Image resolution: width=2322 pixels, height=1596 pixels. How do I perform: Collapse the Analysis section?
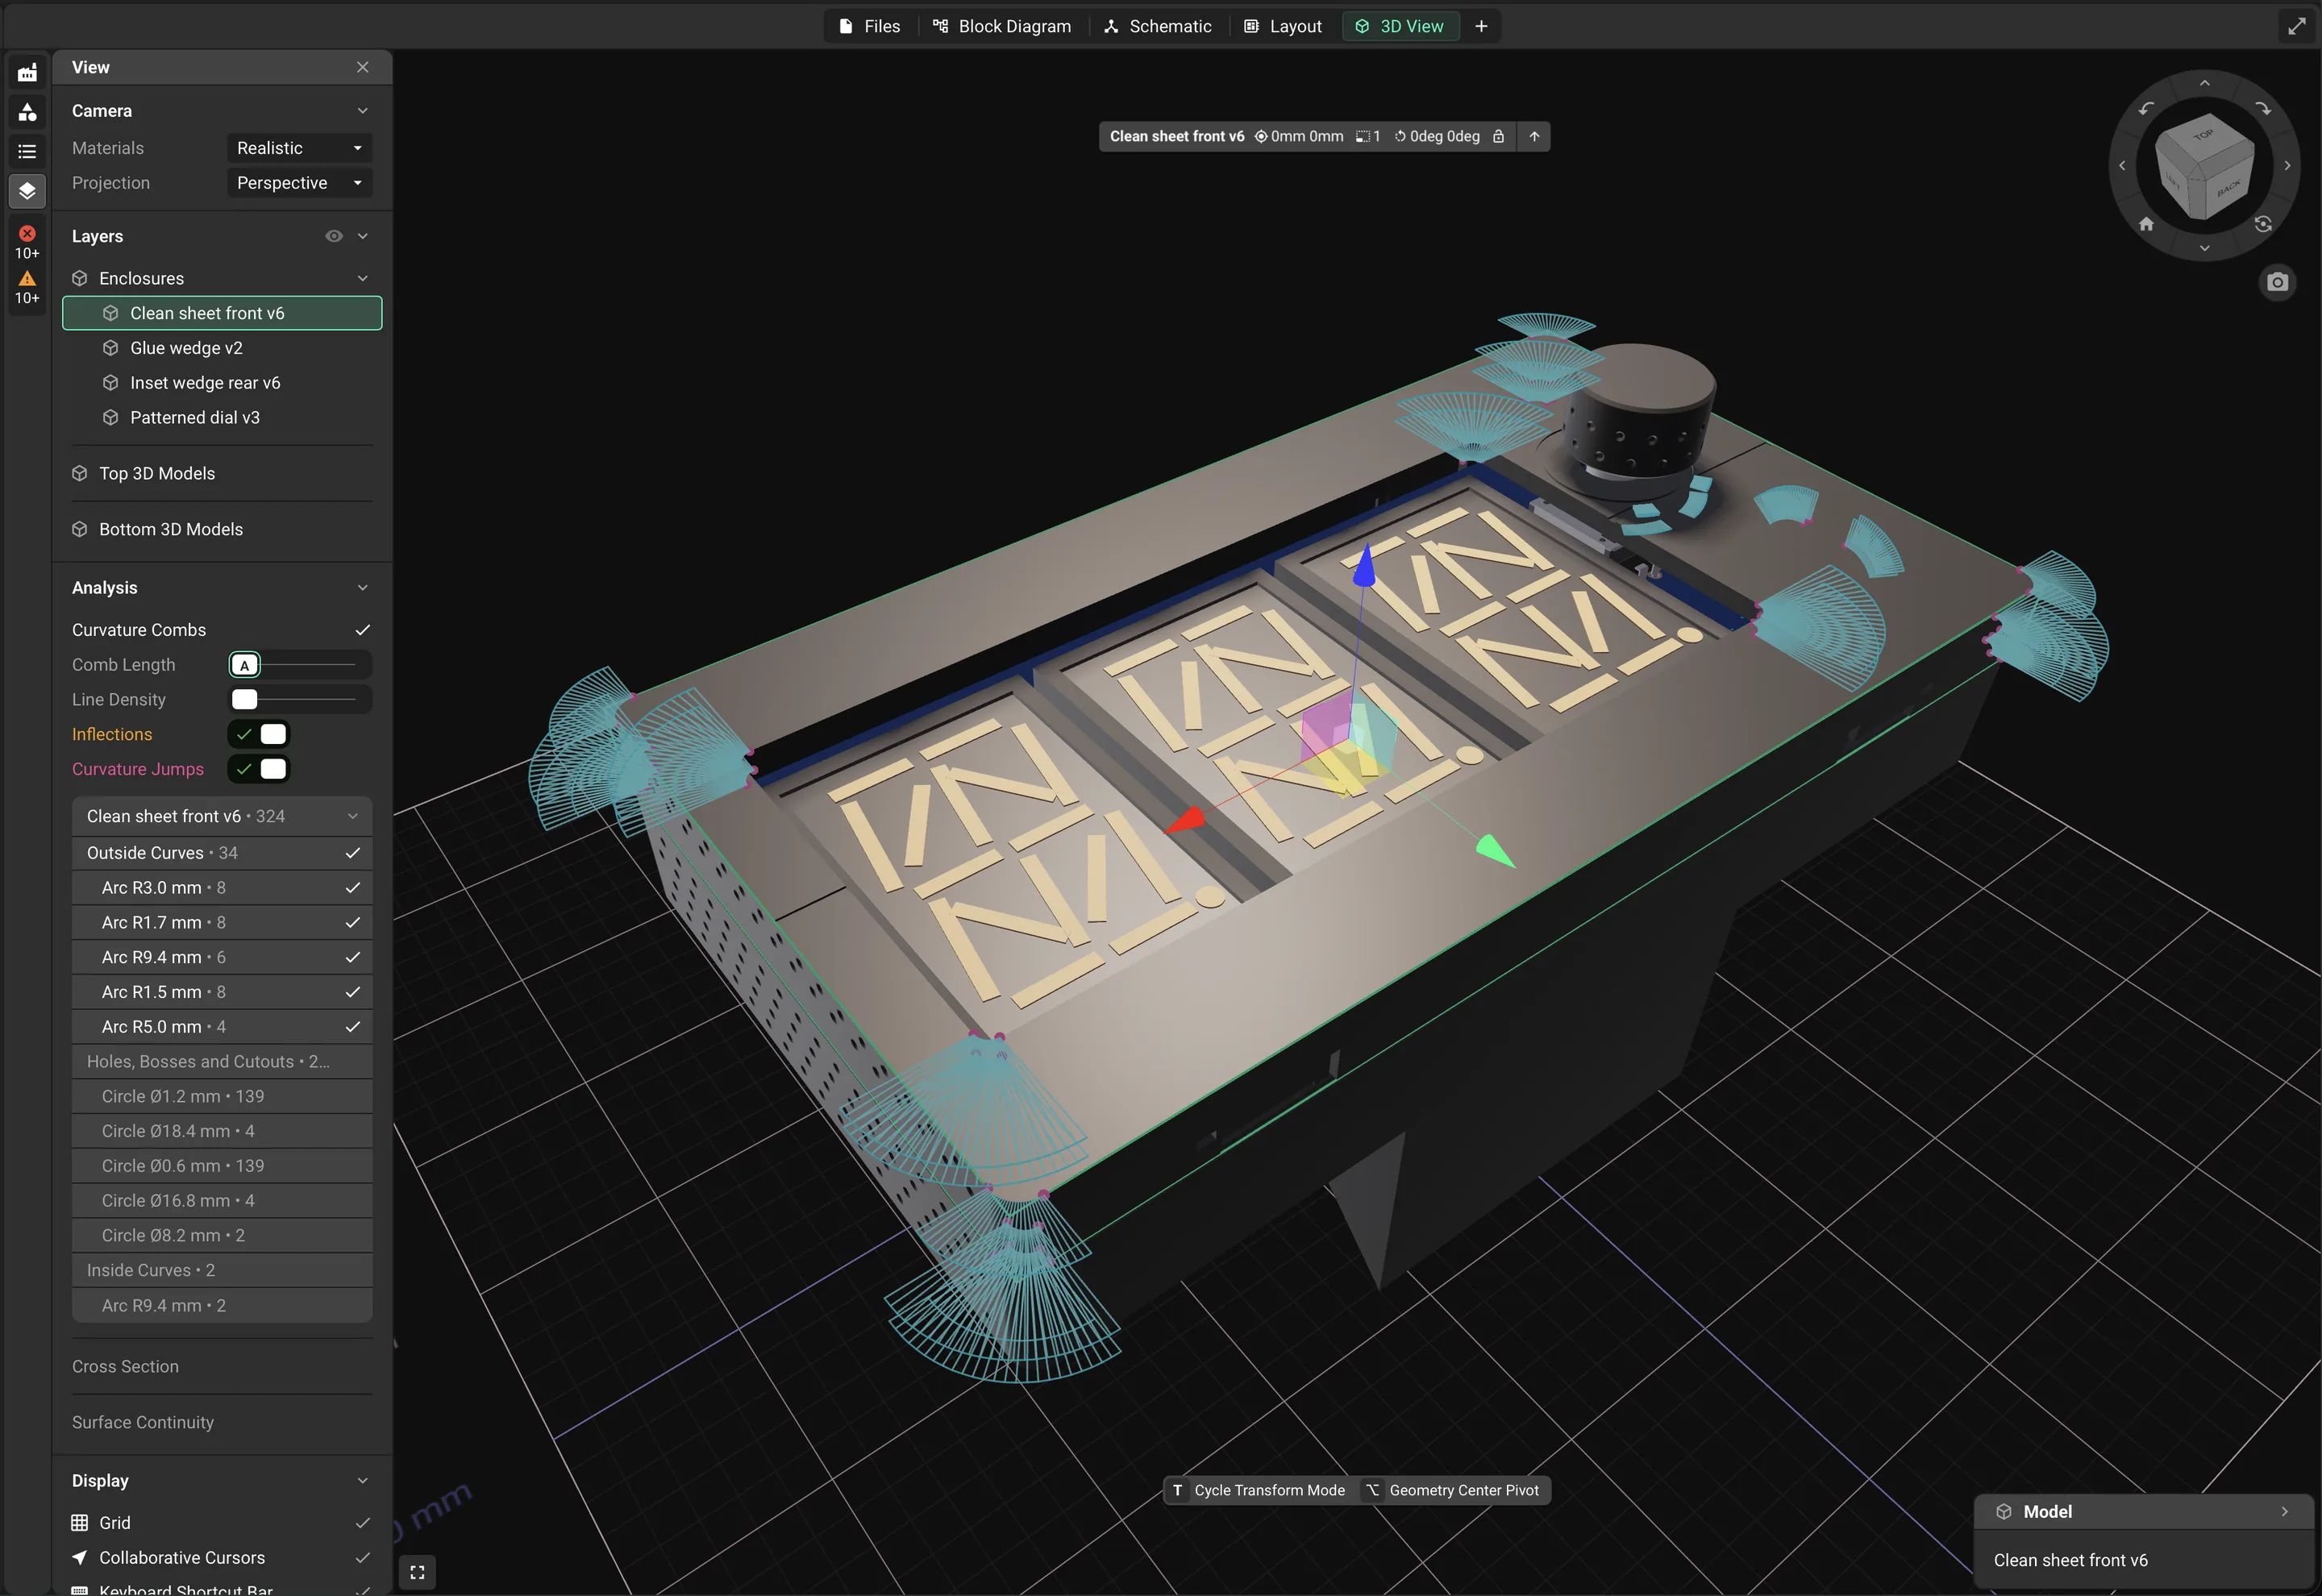(x=362, y=588)
